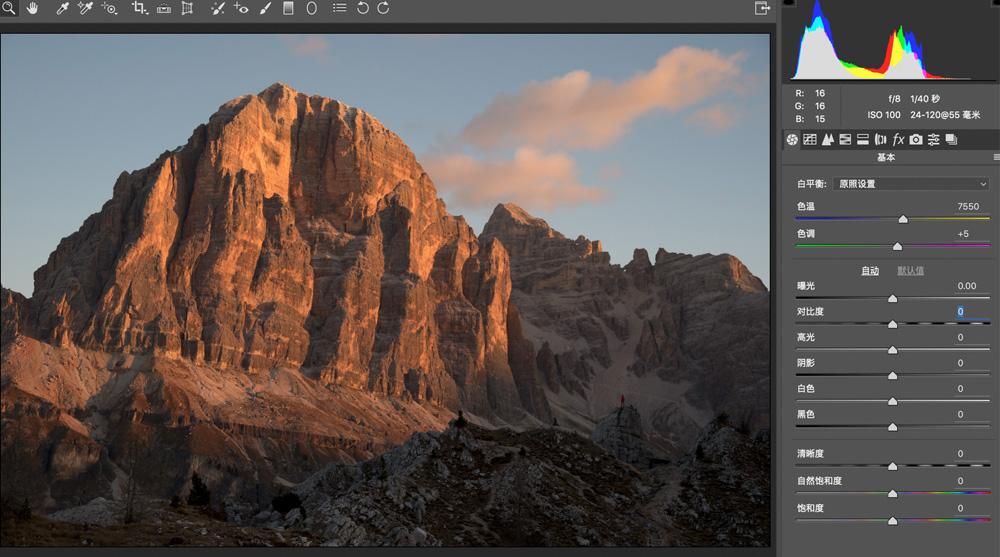Open the Preferences list icon in toolbar

[339, 8]
